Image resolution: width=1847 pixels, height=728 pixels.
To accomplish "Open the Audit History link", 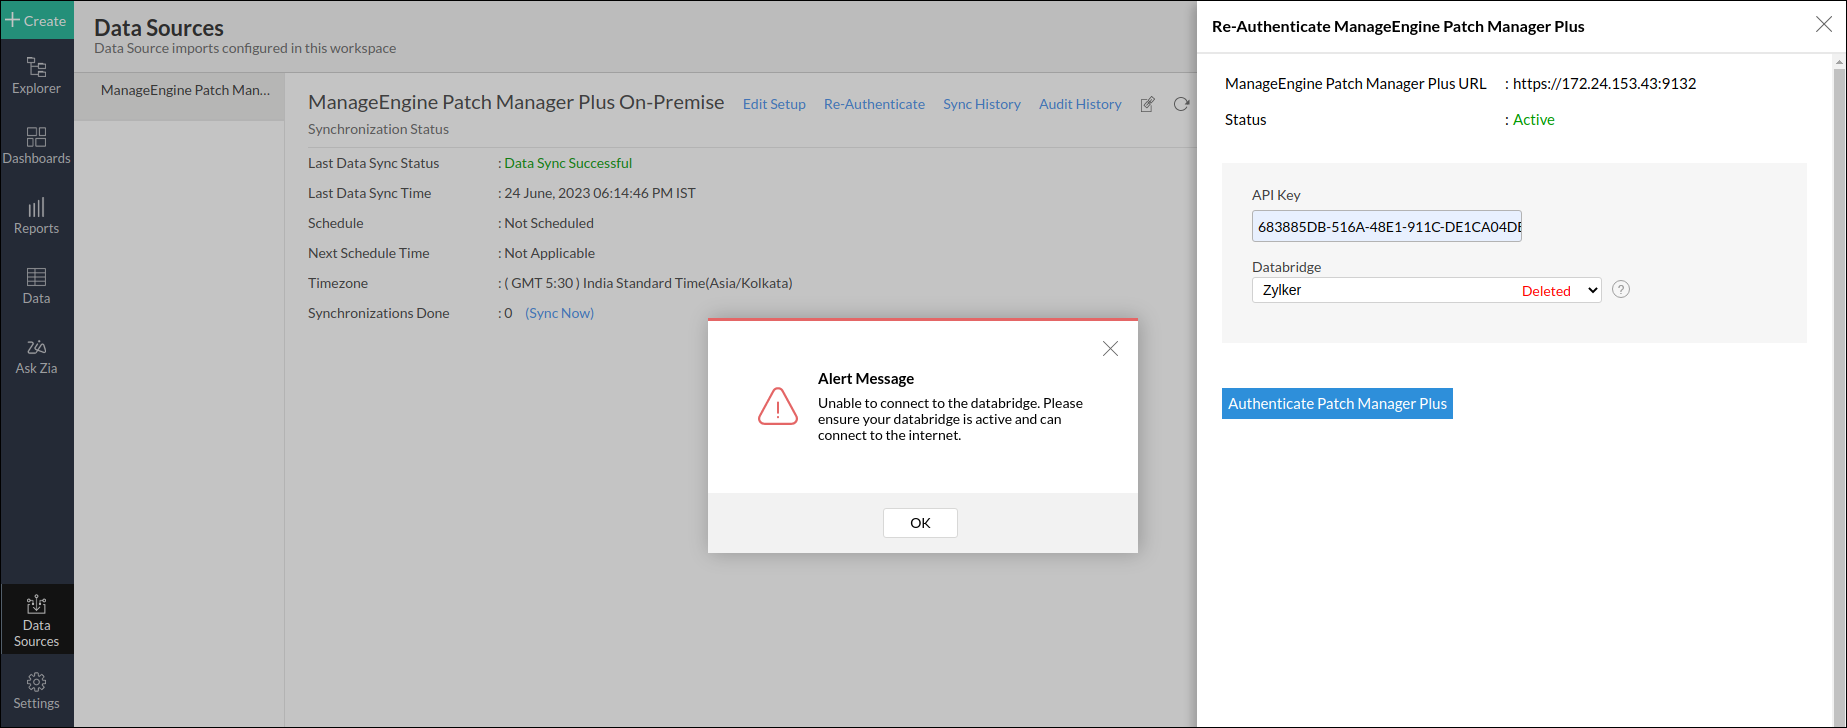I will 1080,104.
